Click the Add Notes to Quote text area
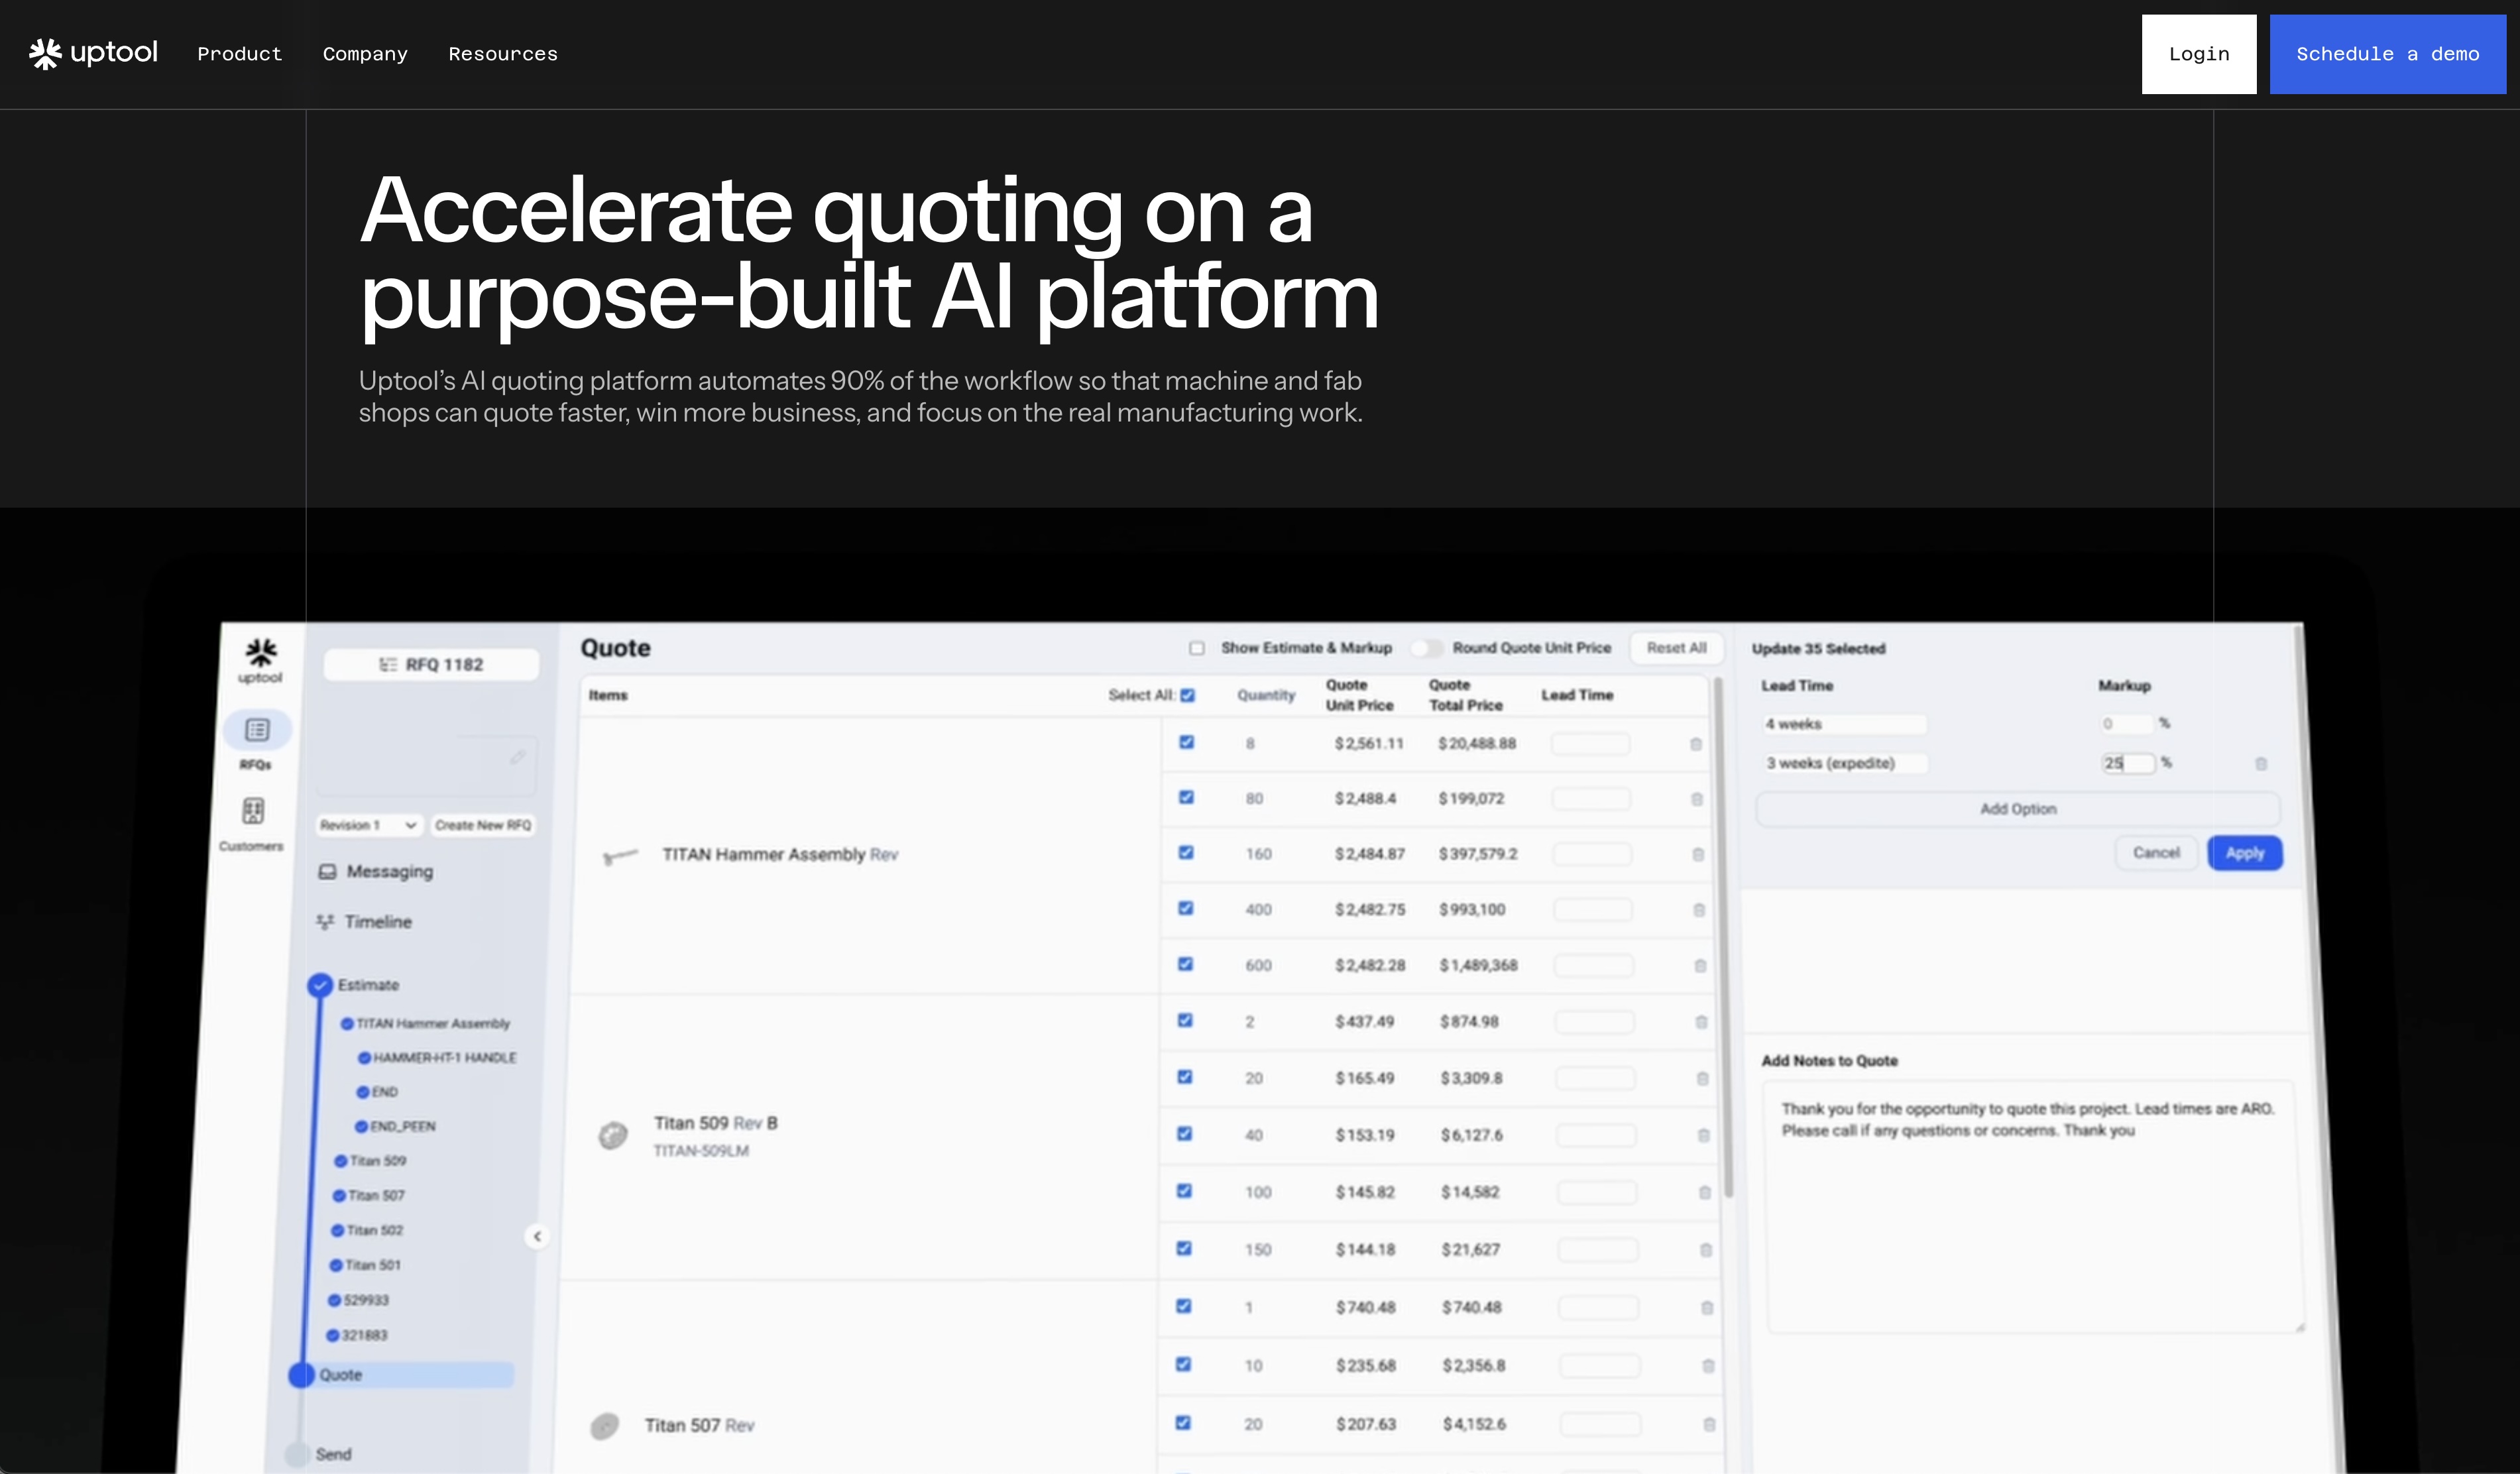 [2035, 1206]
